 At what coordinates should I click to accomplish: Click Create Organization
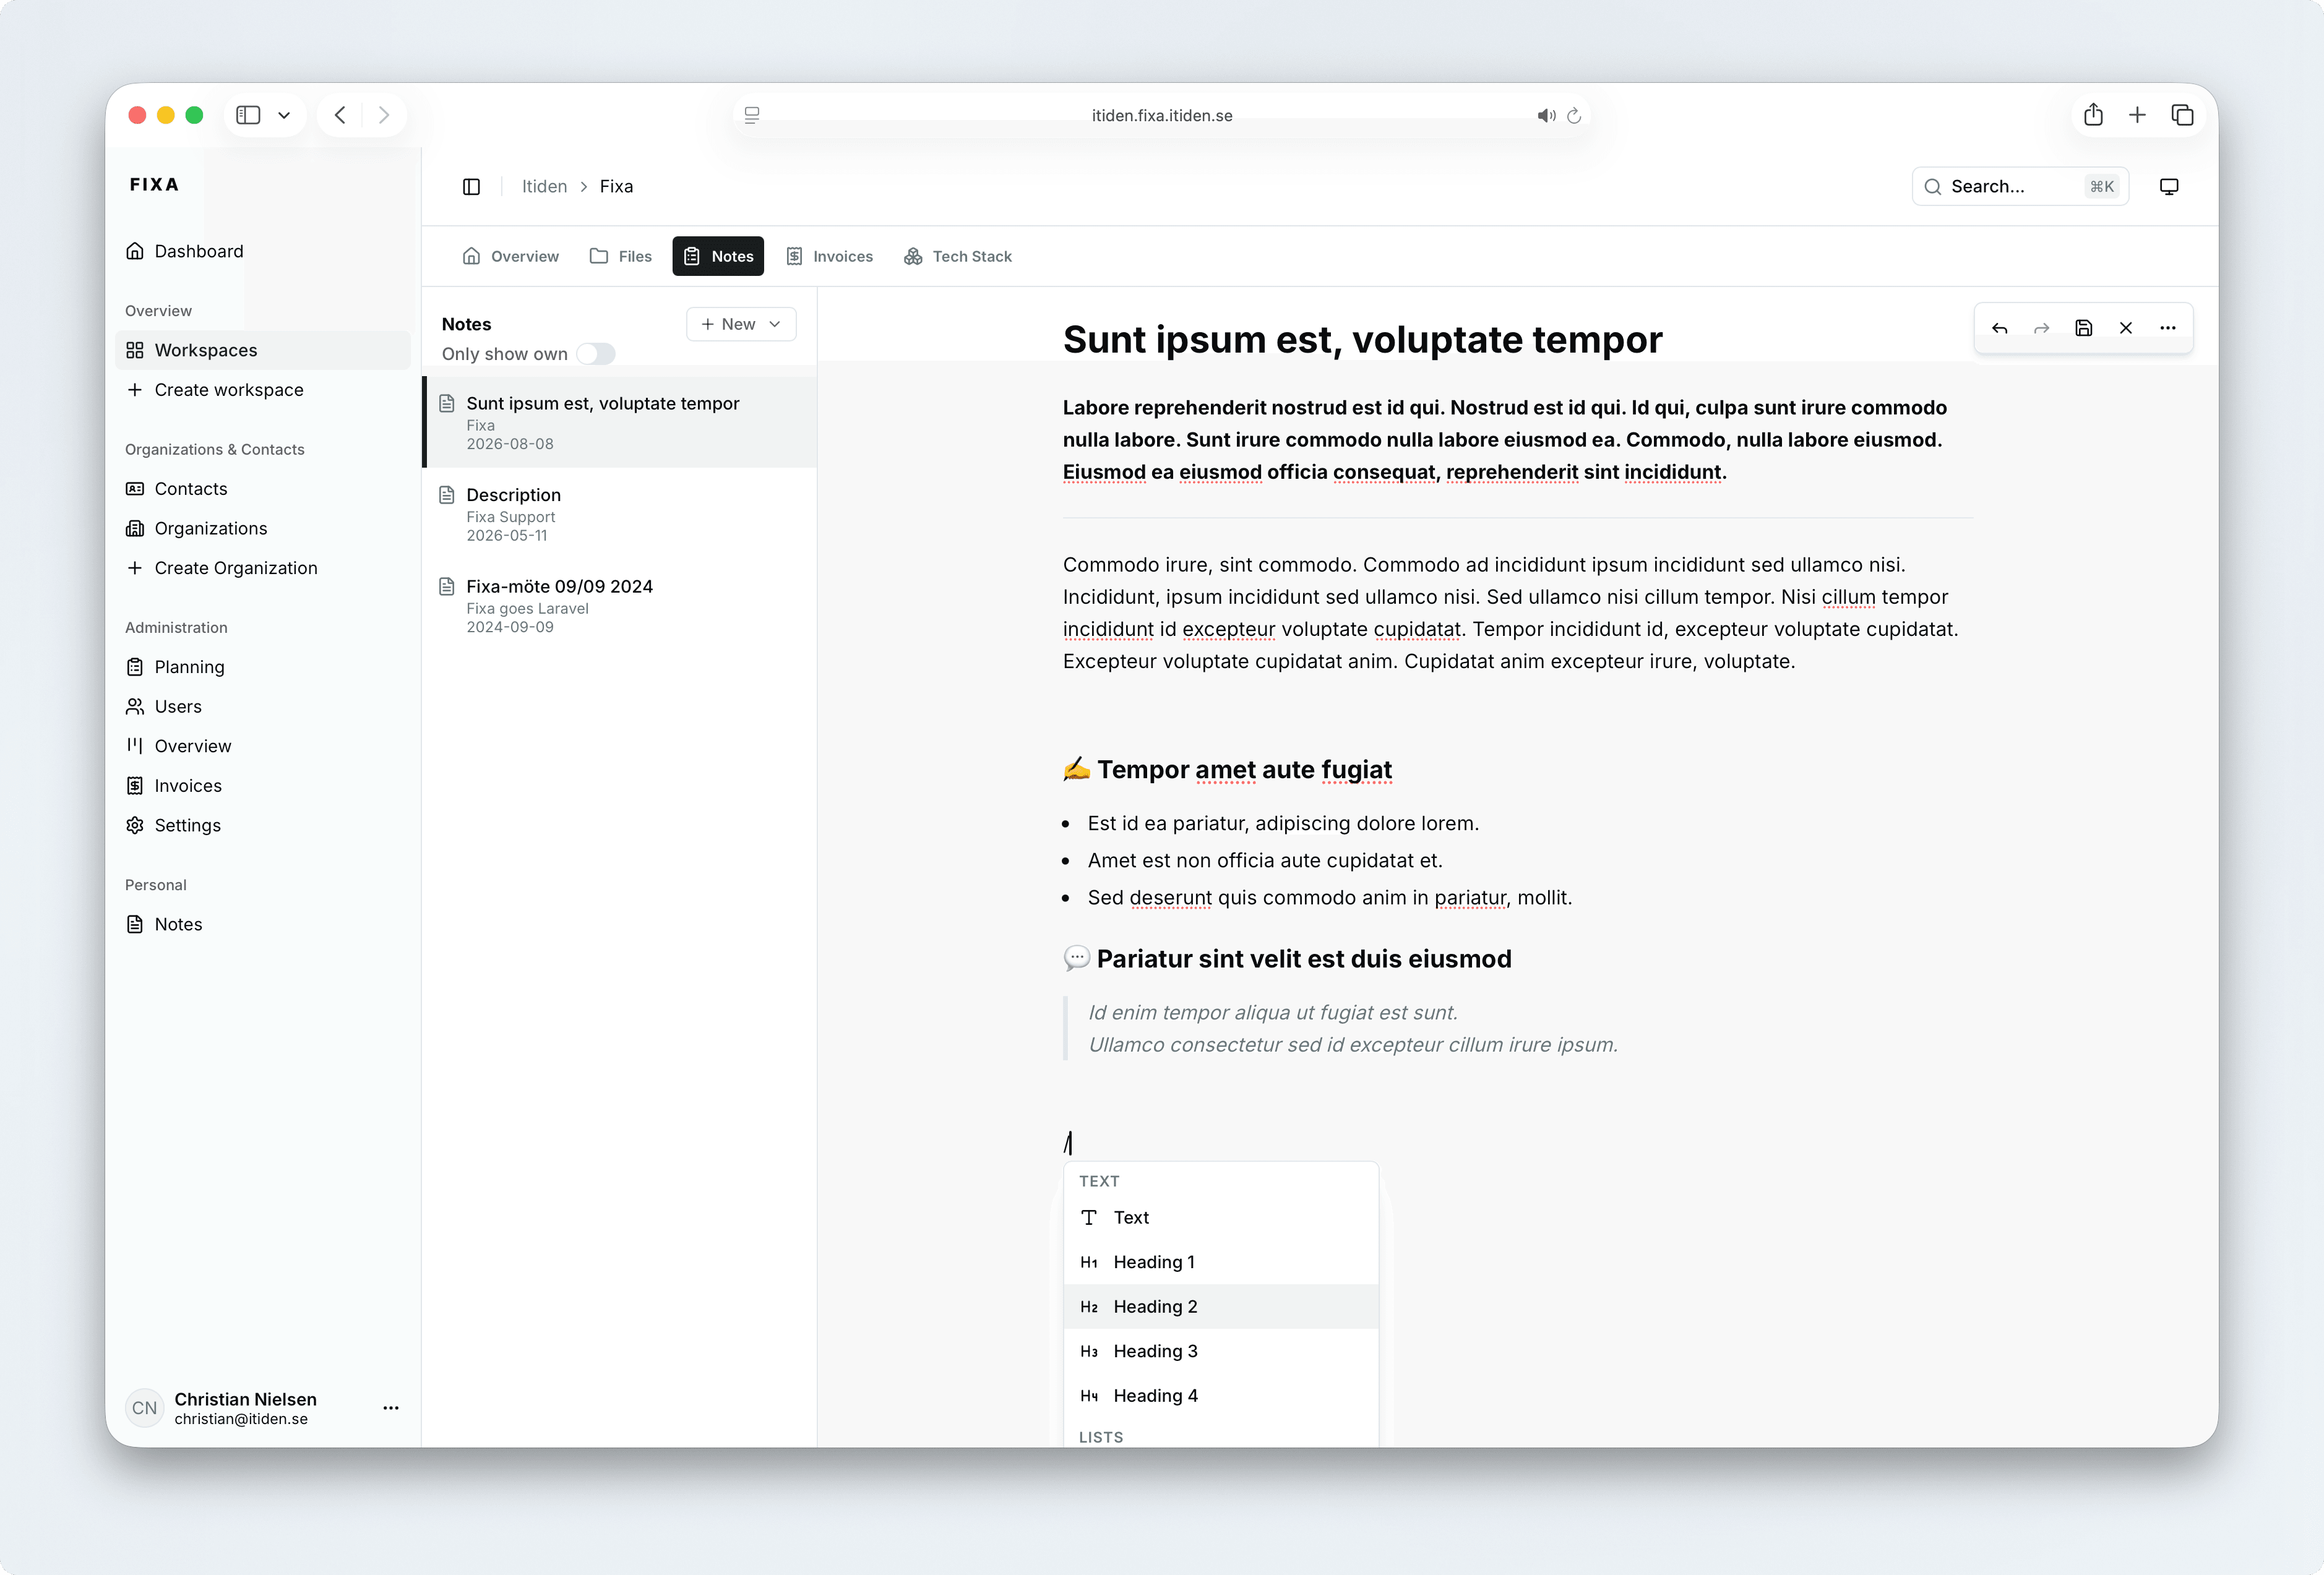[263, 568]
